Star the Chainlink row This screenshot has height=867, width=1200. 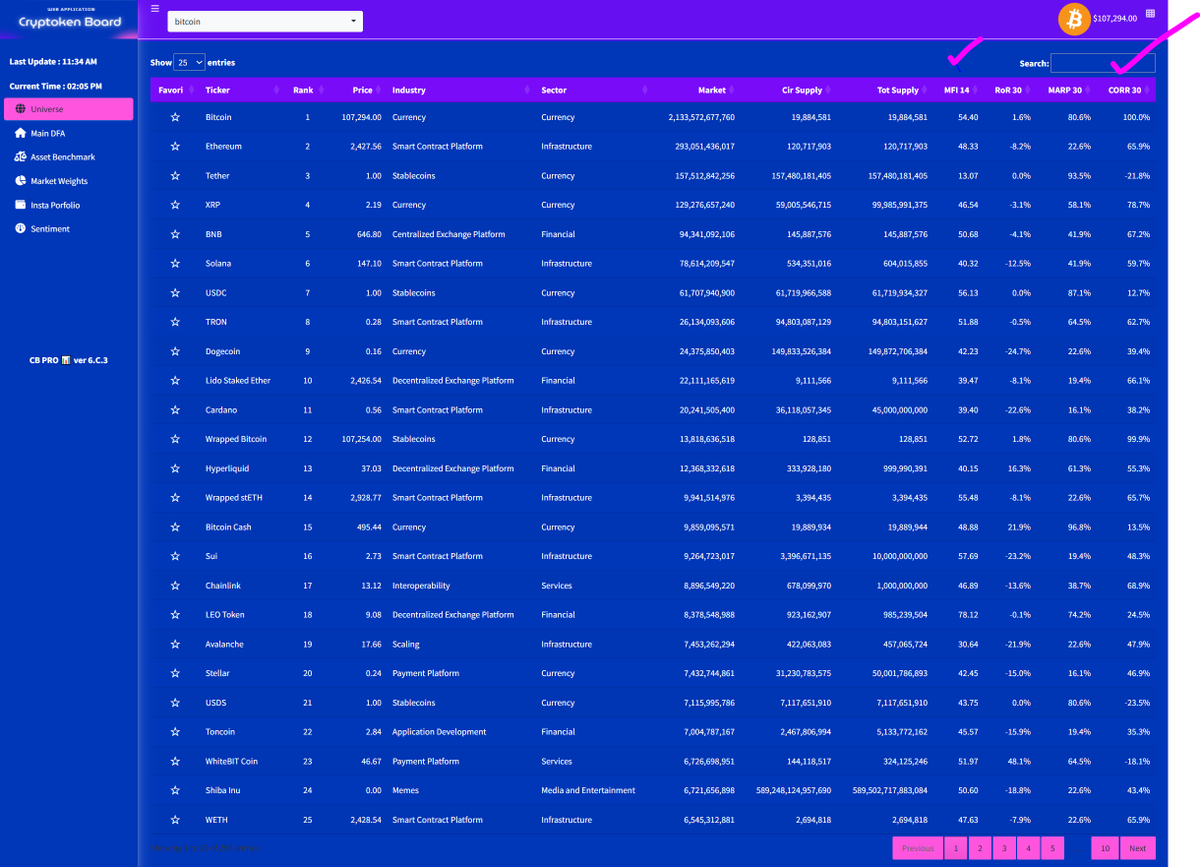point(175,586)
